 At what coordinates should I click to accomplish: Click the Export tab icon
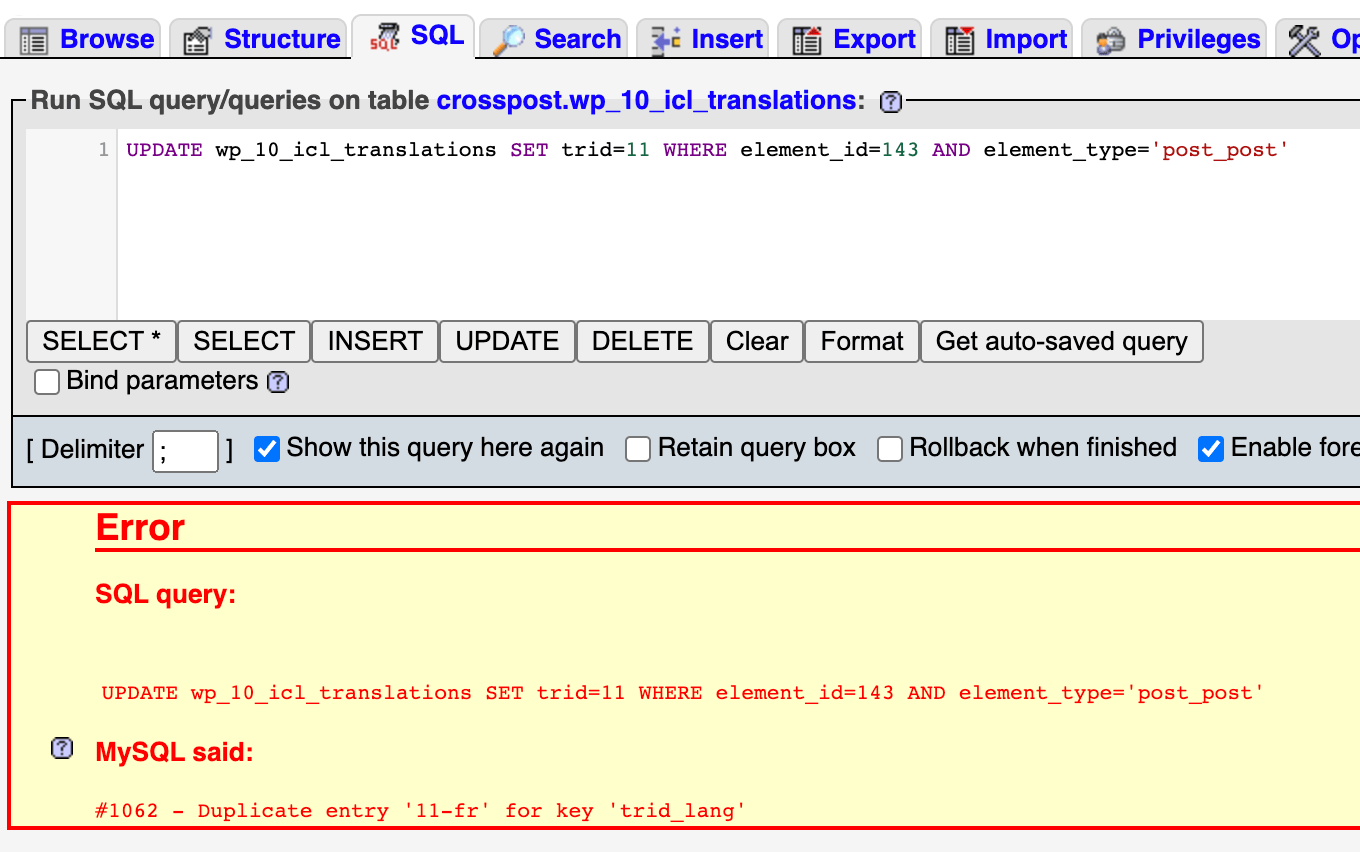pyautogui.click(x=807, y=40)
